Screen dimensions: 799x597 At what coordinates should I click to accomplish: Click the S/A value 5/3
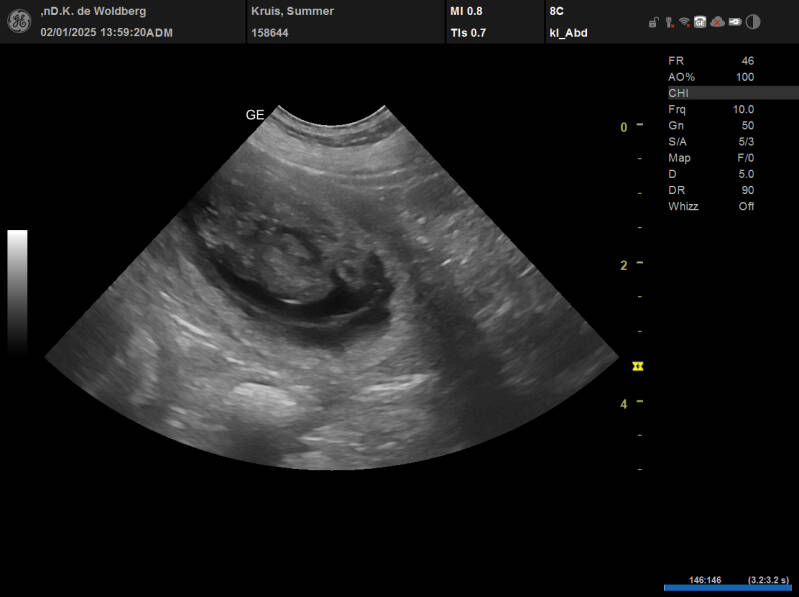click(x=747, y=142)
